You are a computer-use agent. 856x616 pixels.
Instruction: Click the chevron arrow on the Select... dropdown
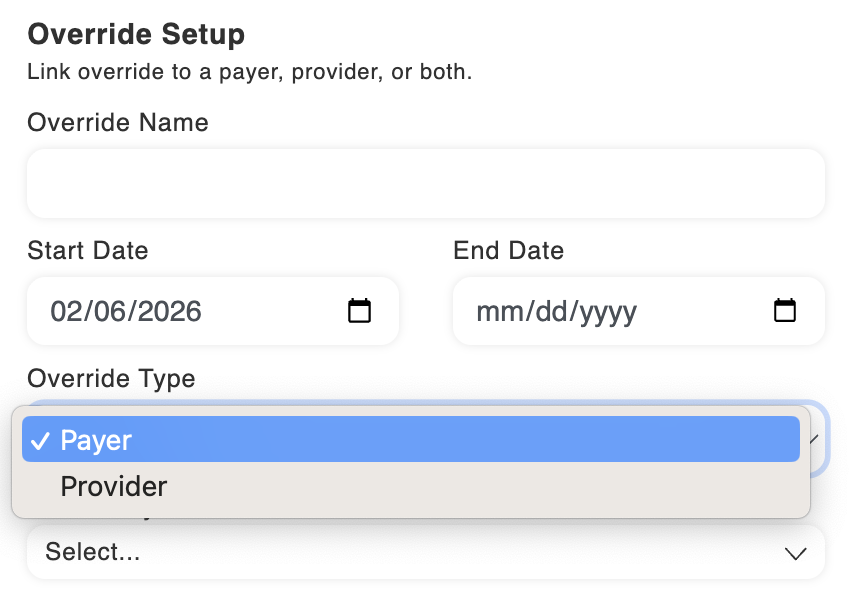click(x=795, y=553)
